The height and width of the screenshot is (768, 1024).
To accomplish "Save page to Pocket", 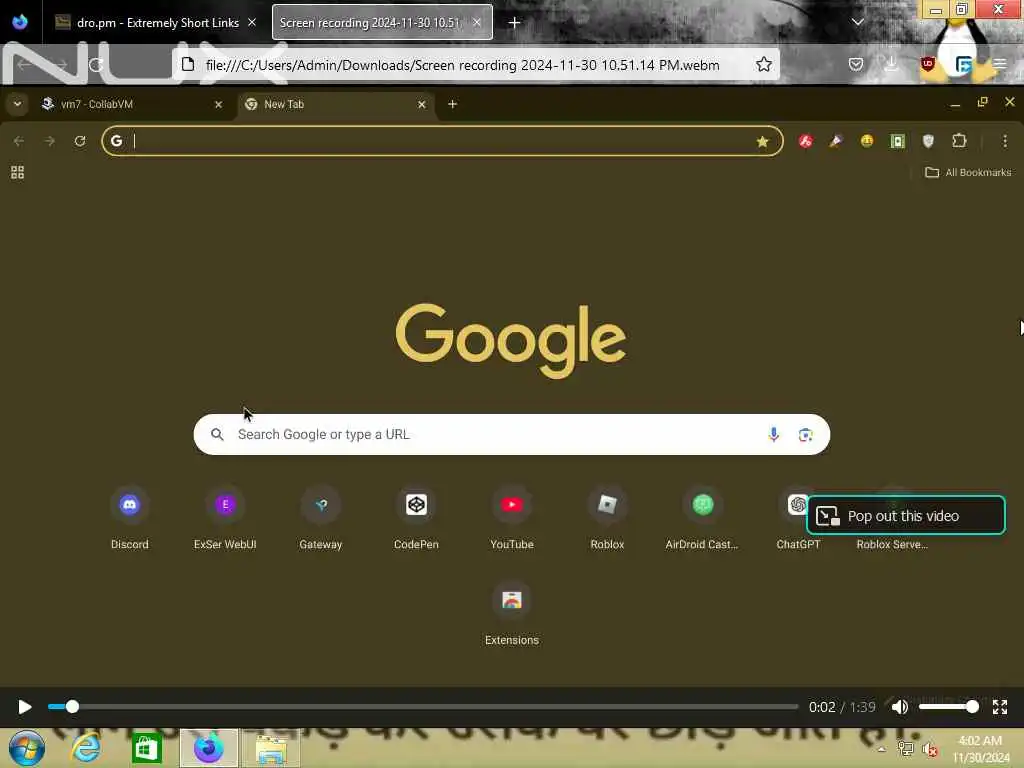I will pos(856,64).
